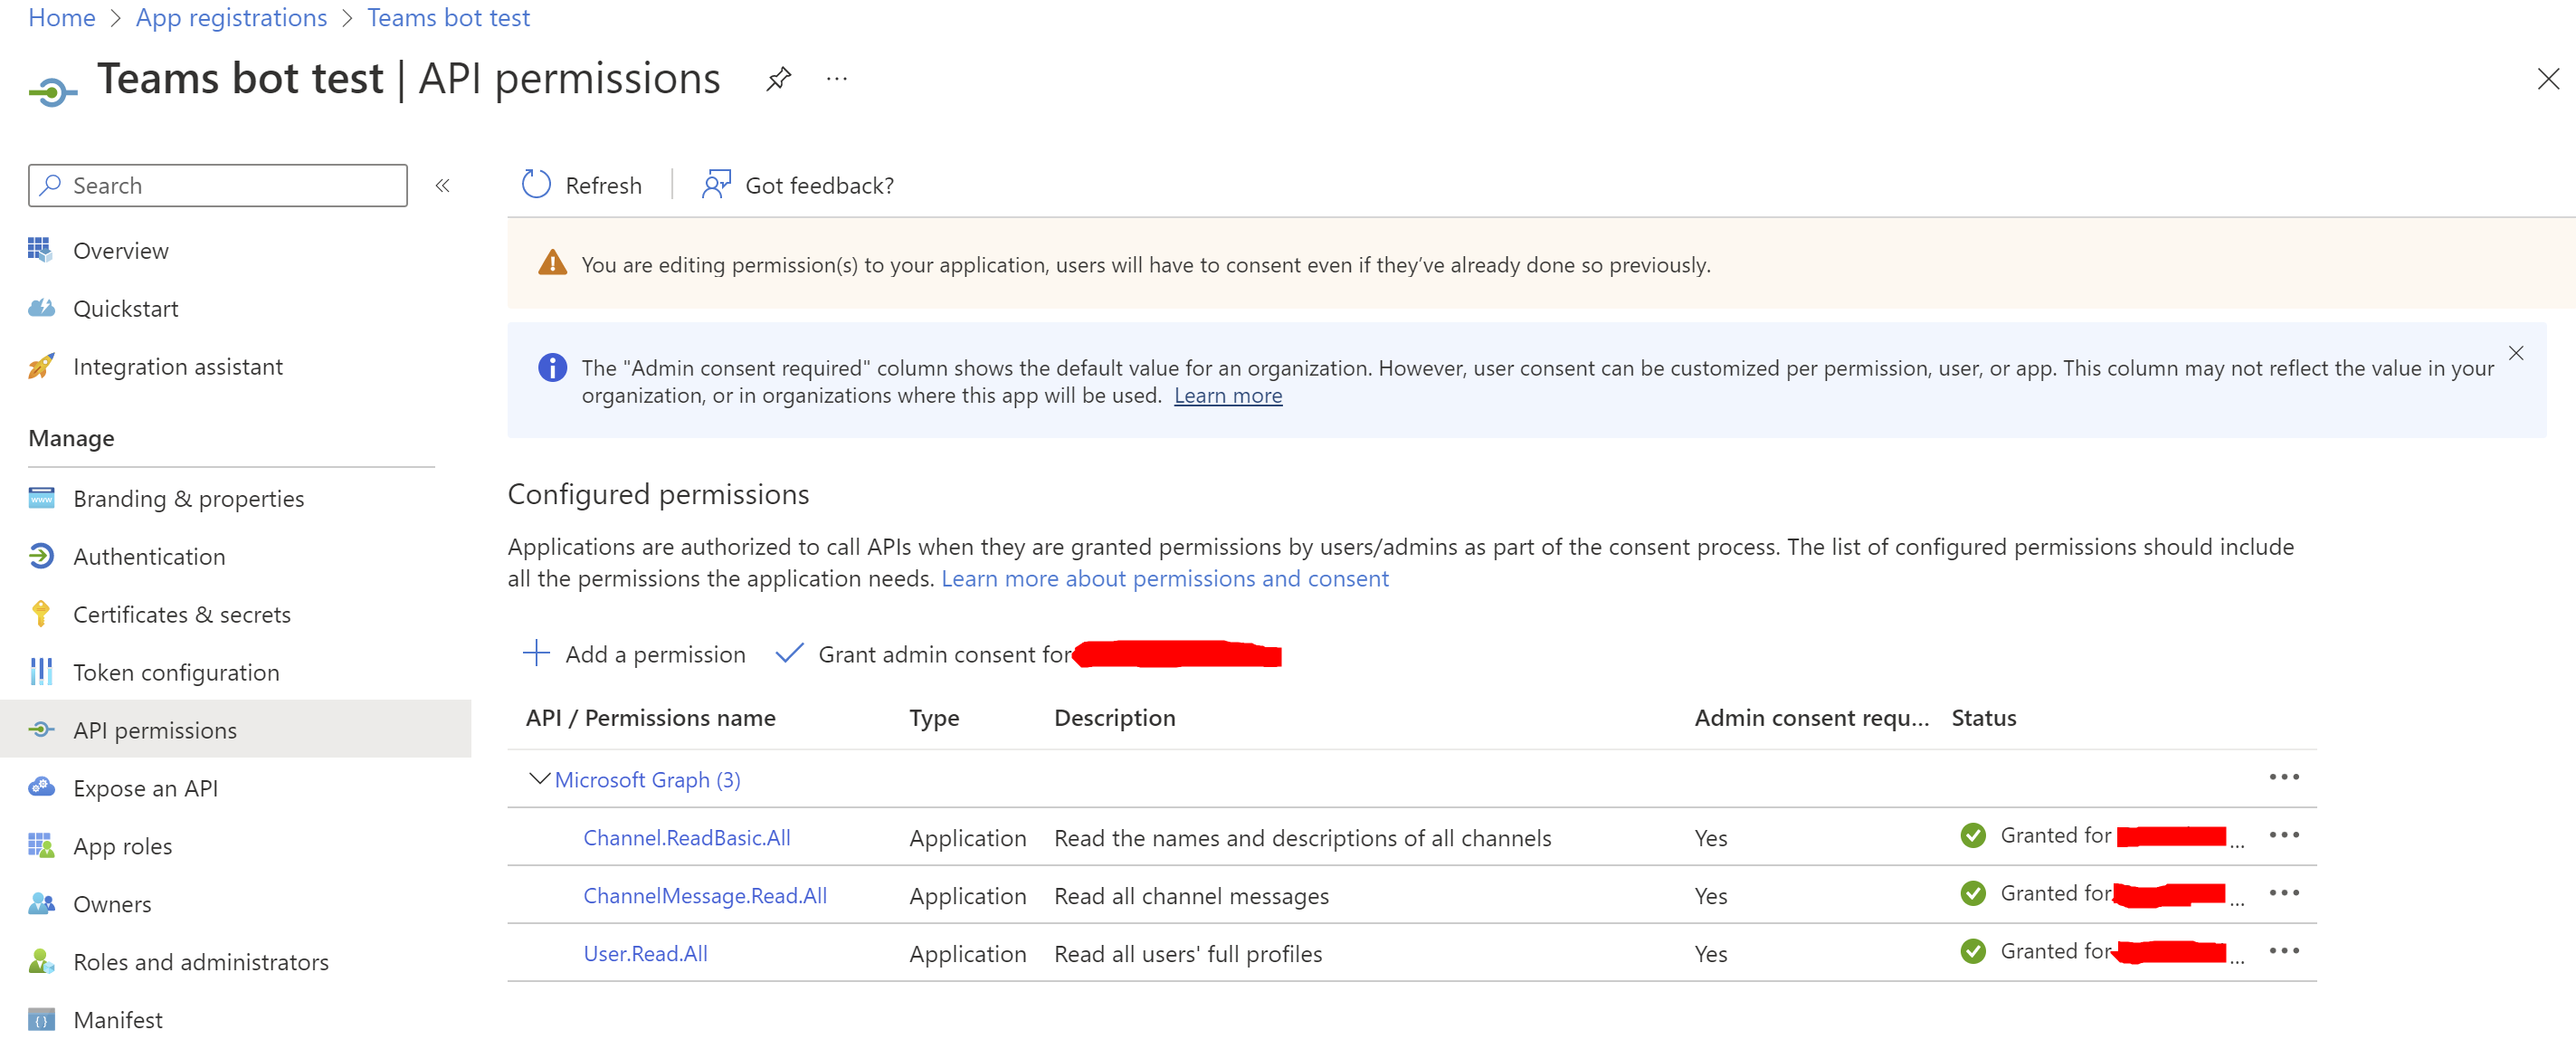Screen dimensions: 2576x1049
Task: Click Got feedback? button
Action: pos(797,185)
